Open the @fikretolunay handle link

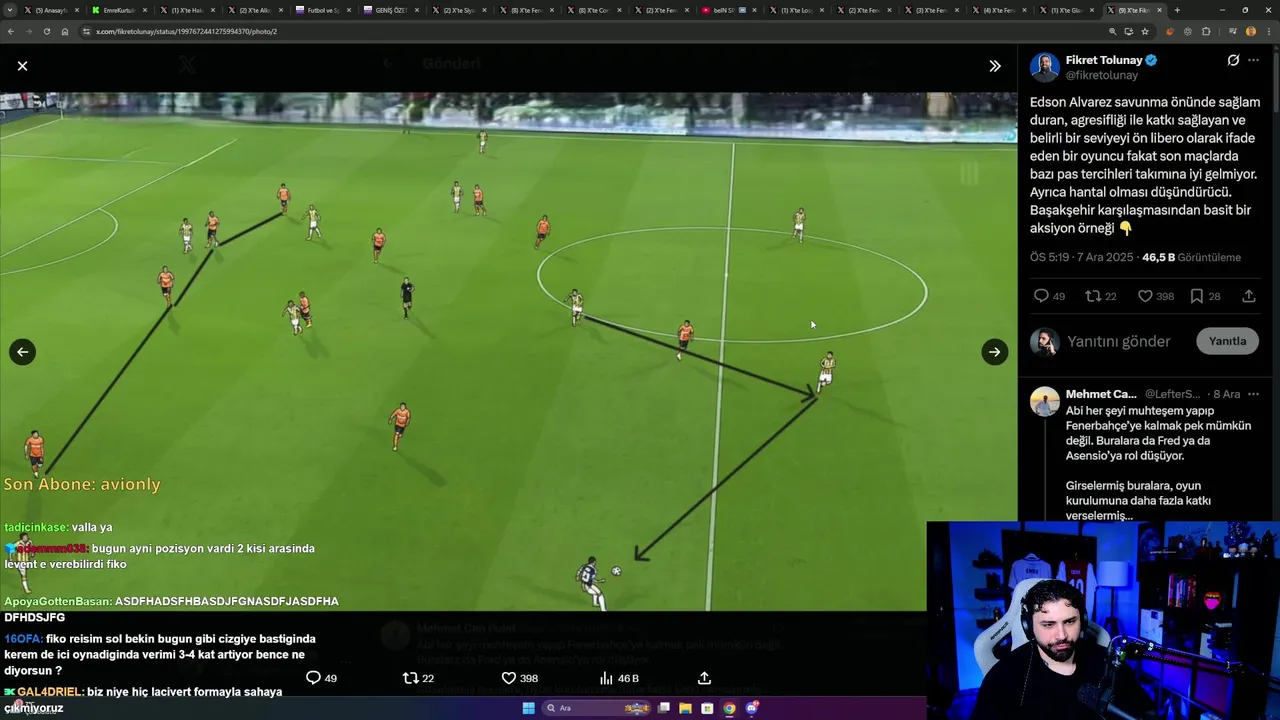1102,75
